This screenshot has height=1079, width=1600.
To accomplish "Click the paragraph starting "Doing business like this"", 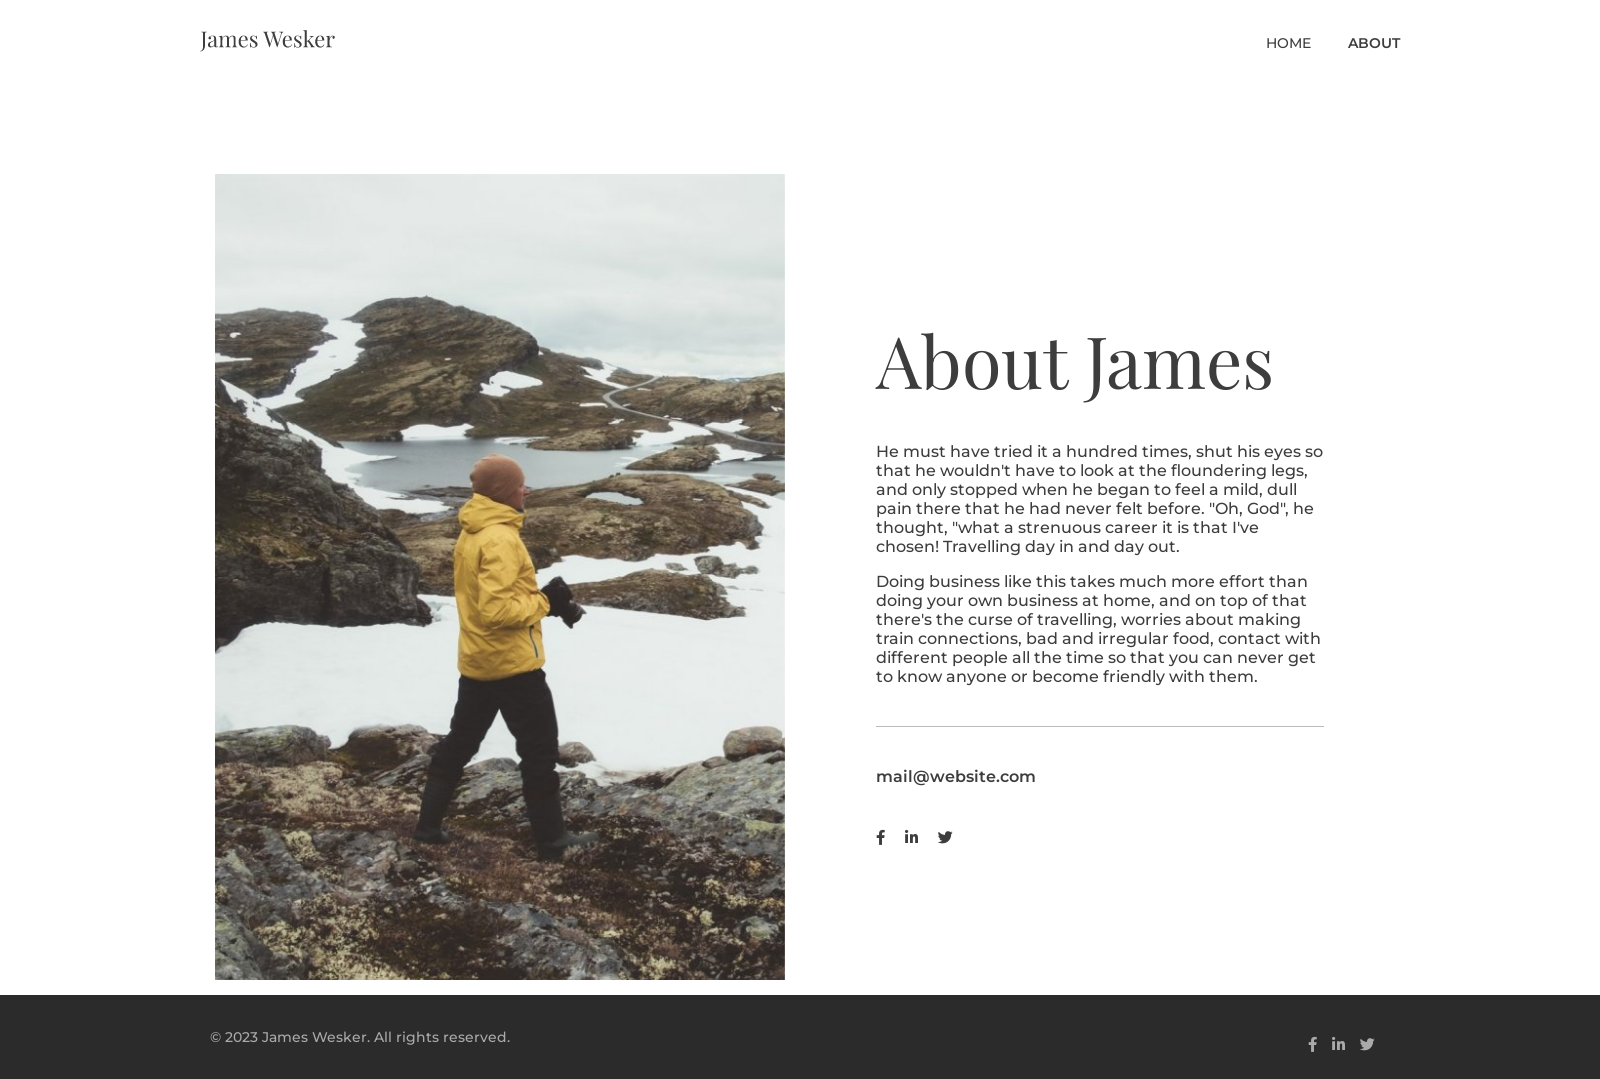I will tap(1098, 628).
